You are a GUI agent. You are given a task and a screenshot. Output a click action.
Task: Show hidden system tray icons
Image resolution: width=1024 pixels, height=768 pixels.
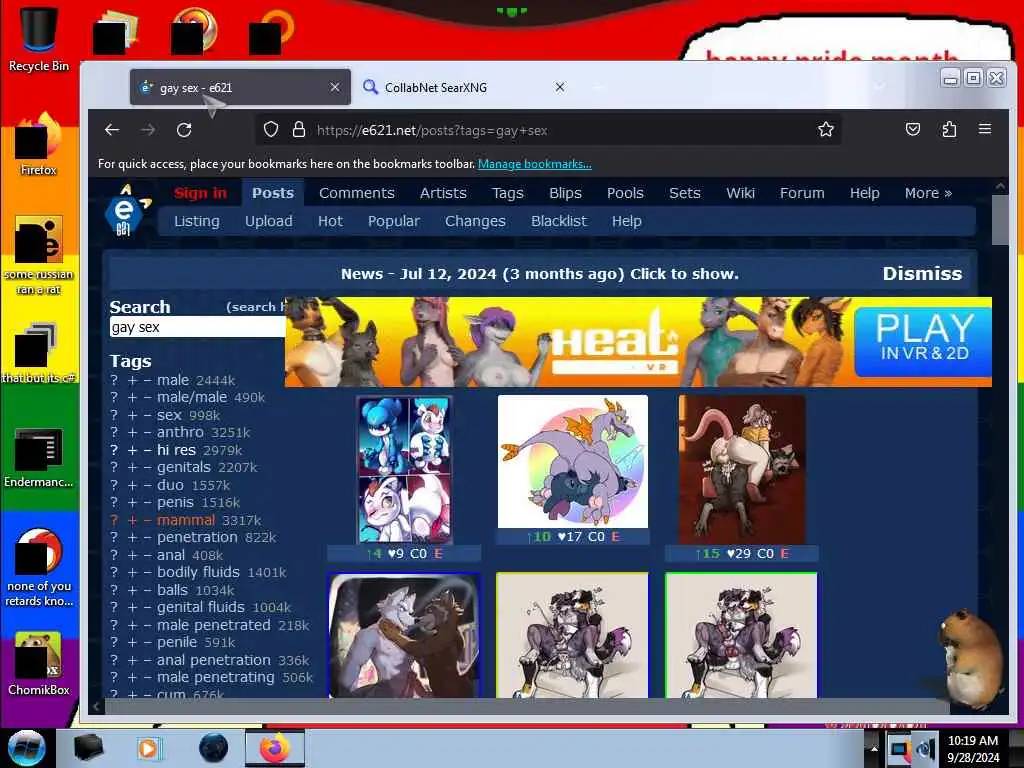(874, 749)
